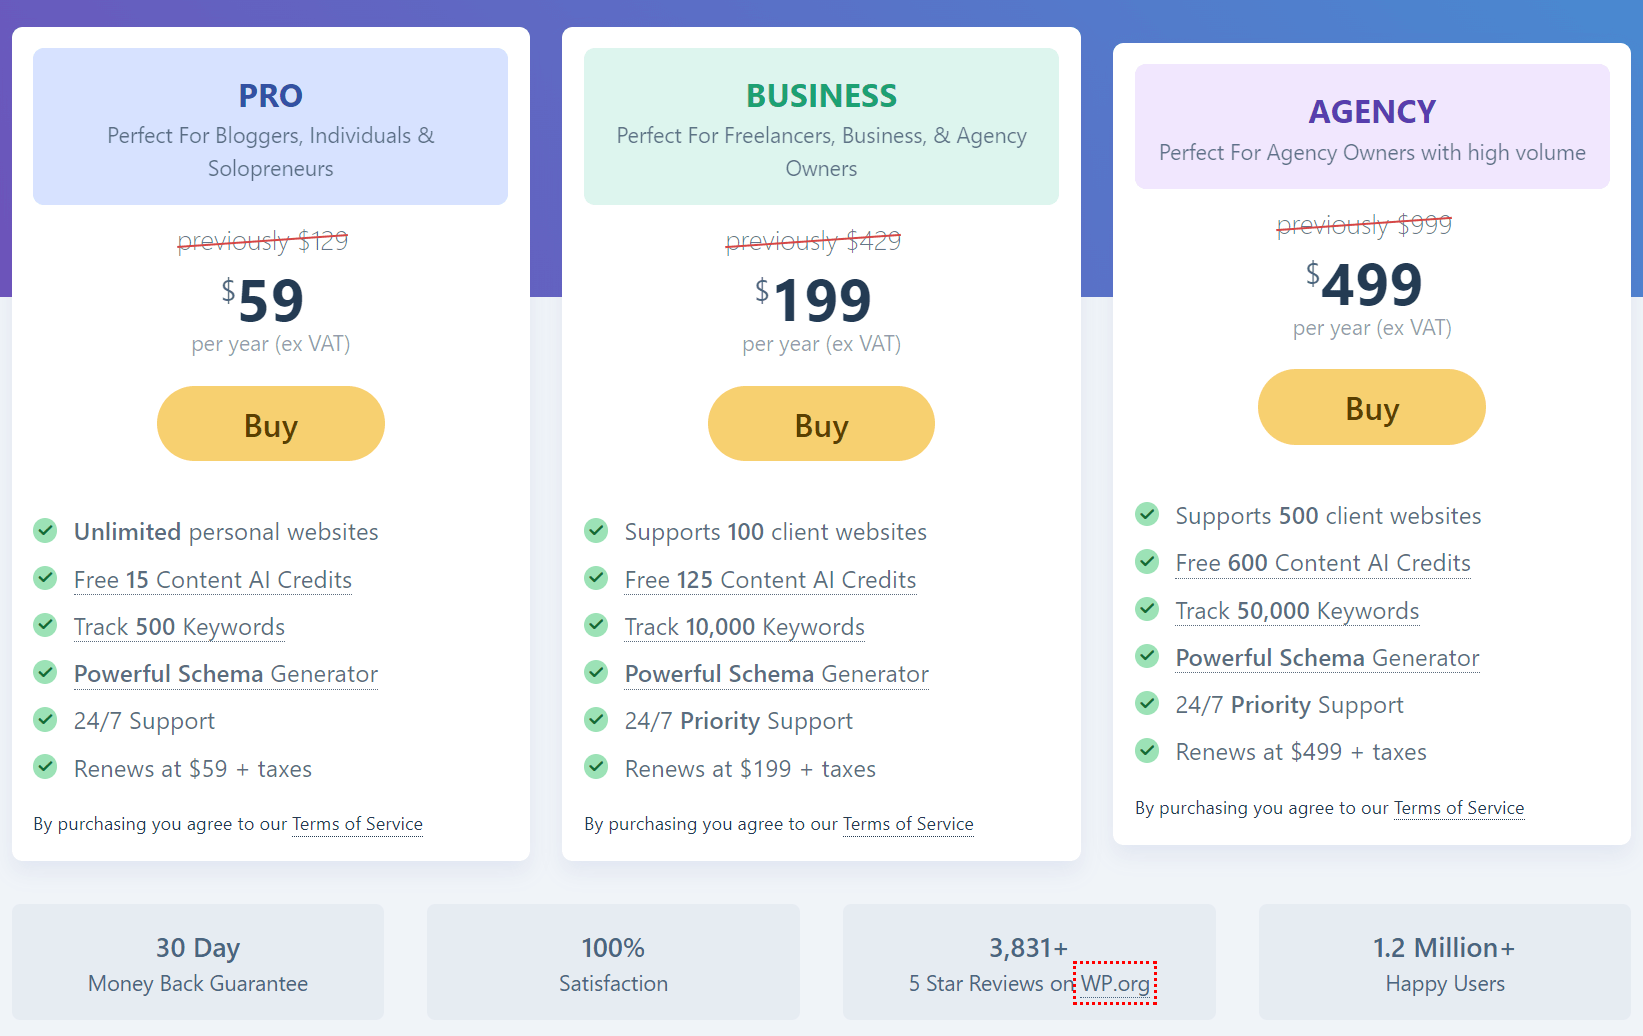This screenshot has height=1036, width=1643.
Task: Select the 1.2 Million+ Happy Users box
Action: tap(1444, 962)
